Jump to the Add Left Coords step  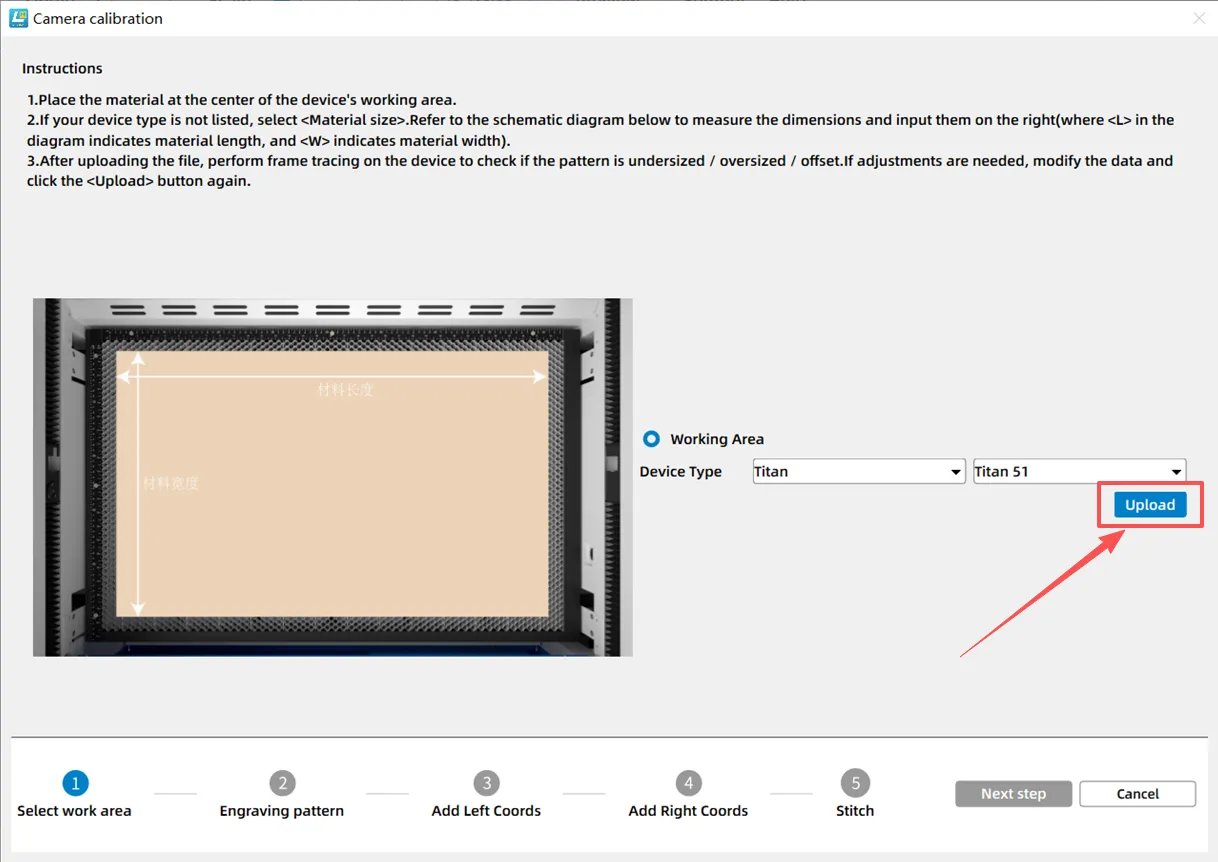(x=486, y=811)
